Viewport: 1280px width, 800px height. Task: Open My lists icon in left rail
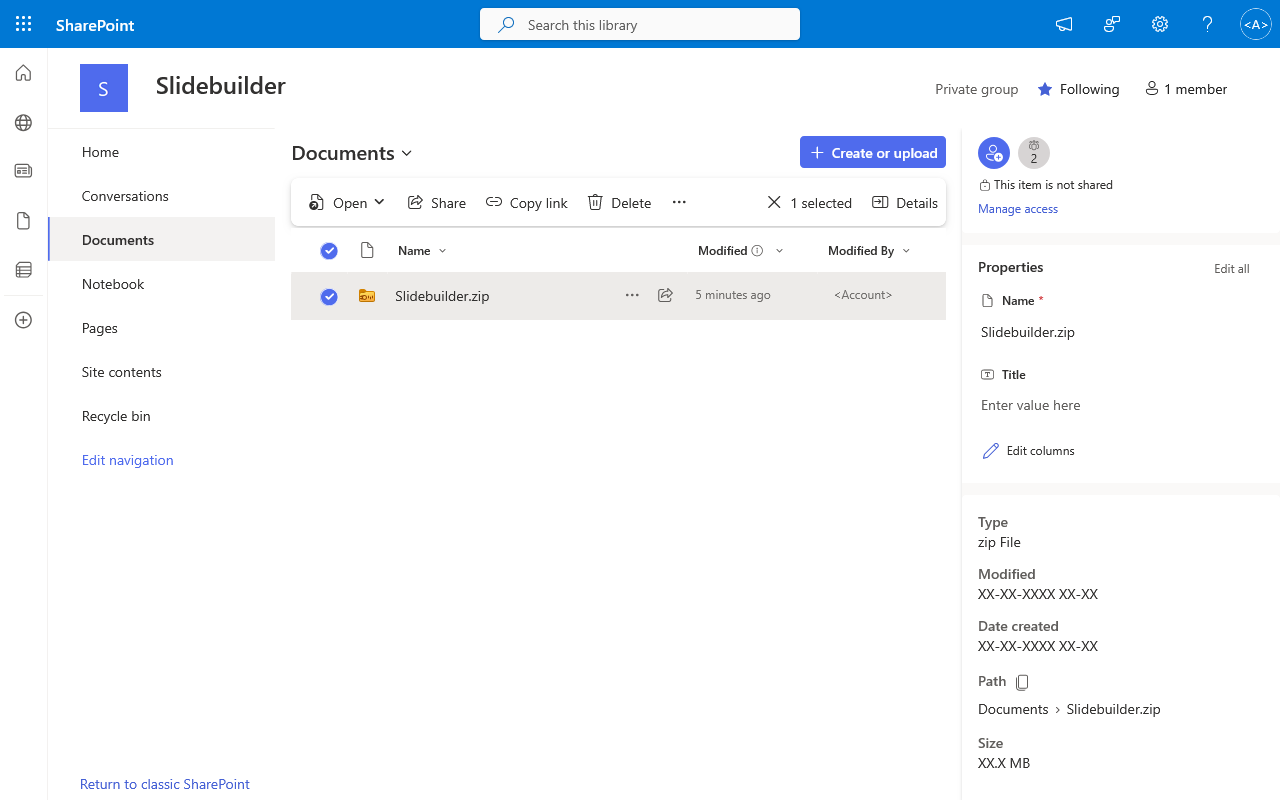(x=23, y=269)
